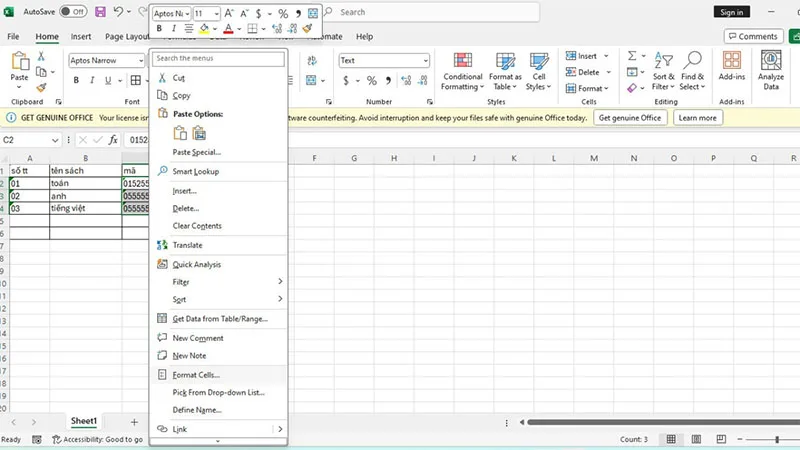Click ribbon Comma Style icon
The height and width of the screenshot is (450, 800).
click(388, 81)
